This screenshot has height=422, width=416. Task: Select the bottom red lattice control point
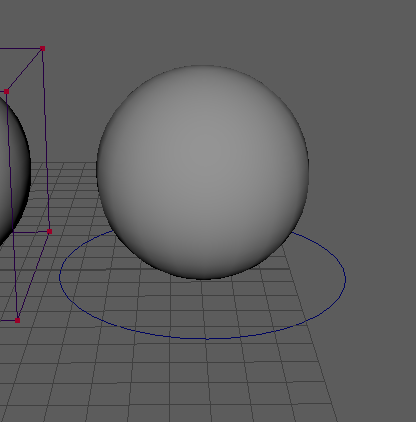tap(17, 320)
